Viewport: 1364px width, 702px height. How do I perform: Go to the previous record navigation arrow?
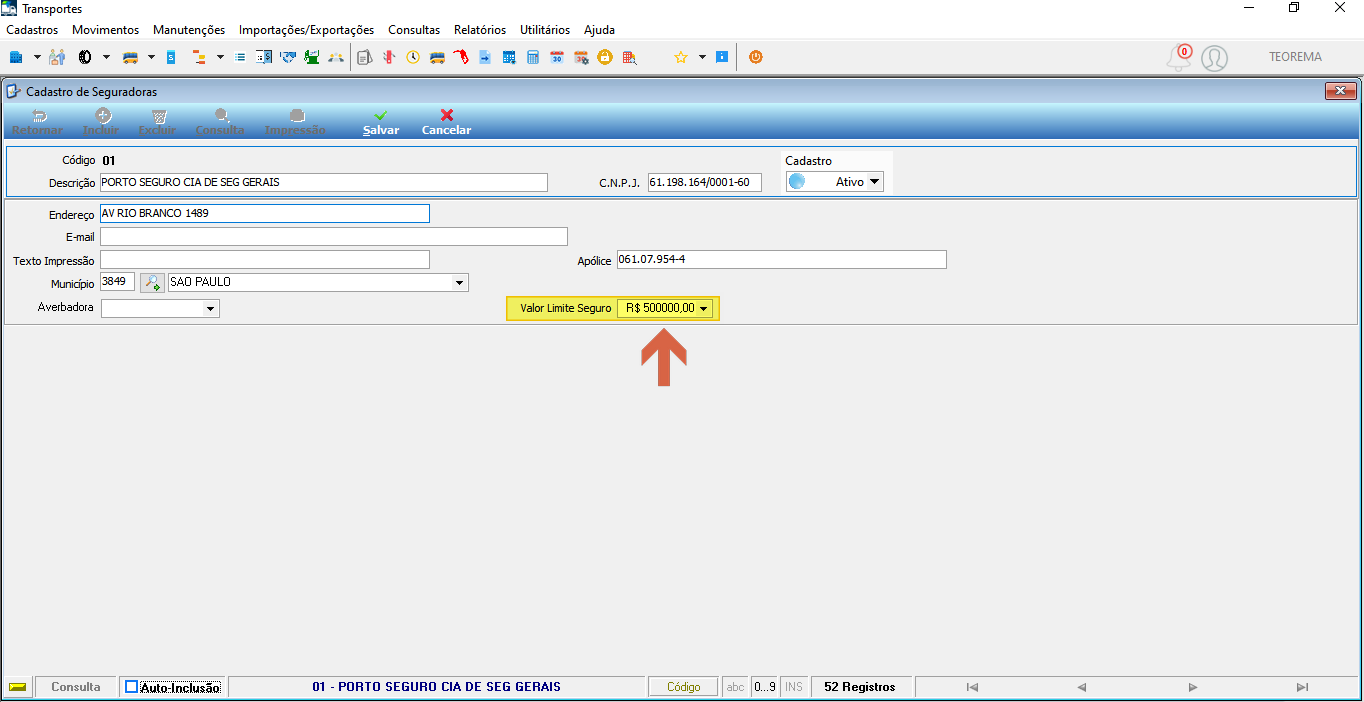[1081, 687]
